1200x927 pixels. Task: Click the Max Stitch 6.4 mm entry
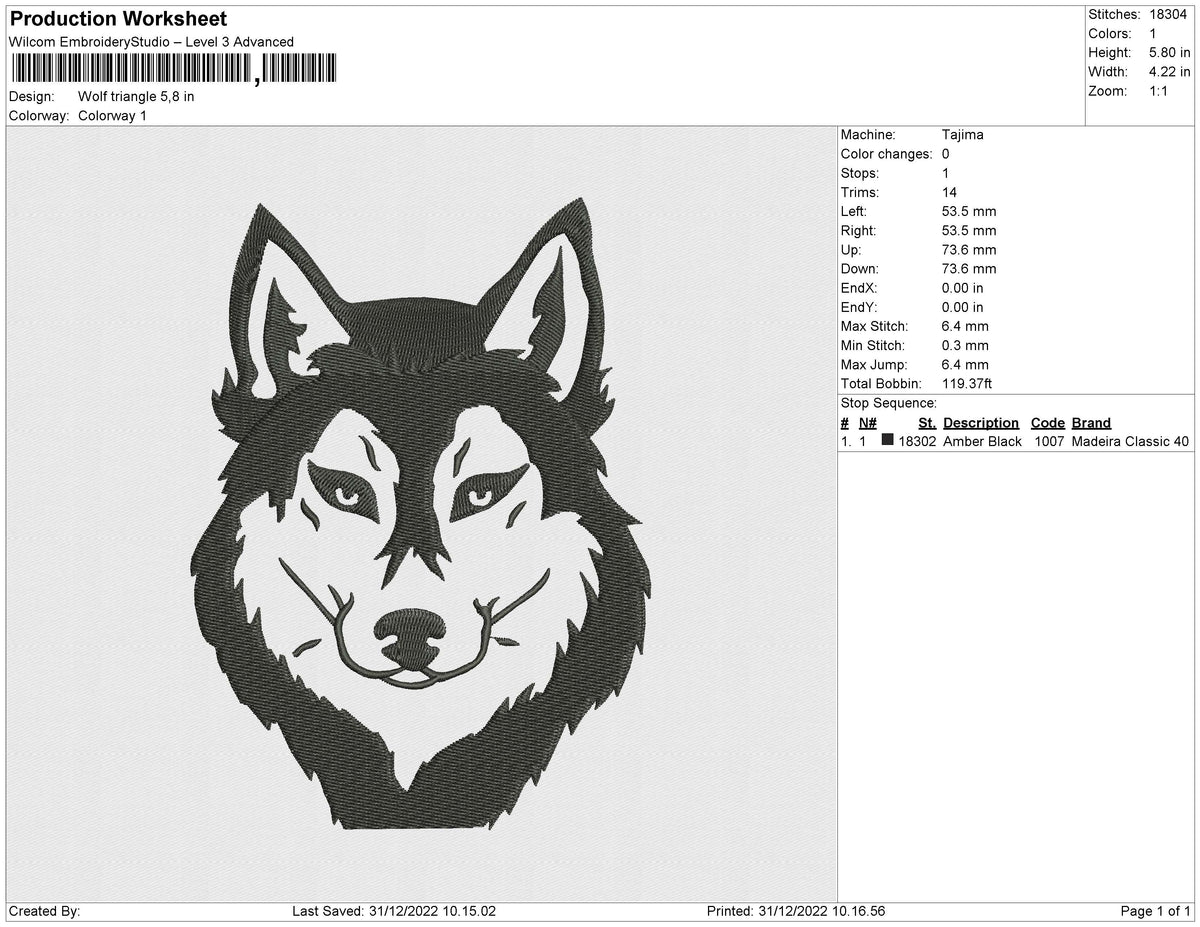965,326
